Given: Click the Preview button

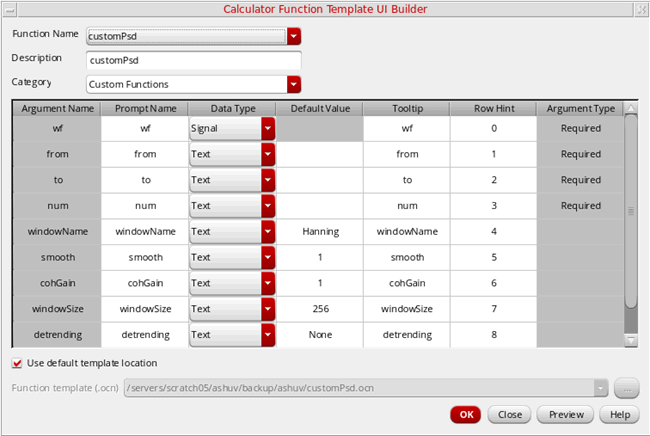Looking at the screenshot, I should 566,414.
